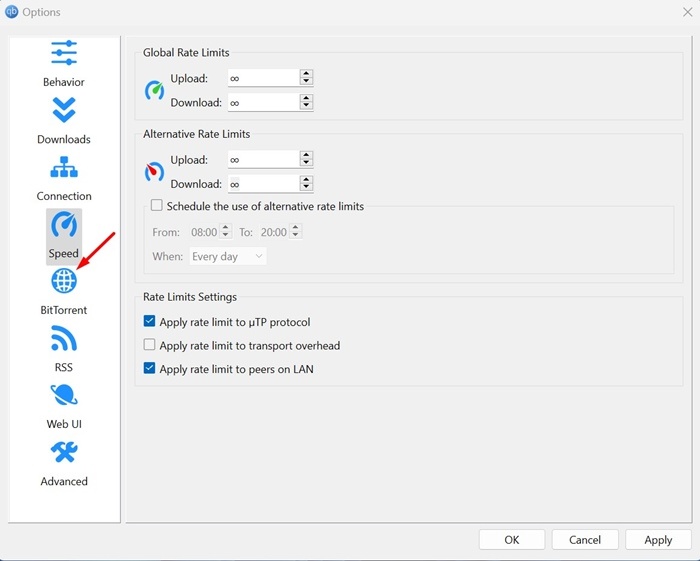The image size is (700, 561).
Task: Increase the From time 08:00 stepper
Action: pos(226,228)
